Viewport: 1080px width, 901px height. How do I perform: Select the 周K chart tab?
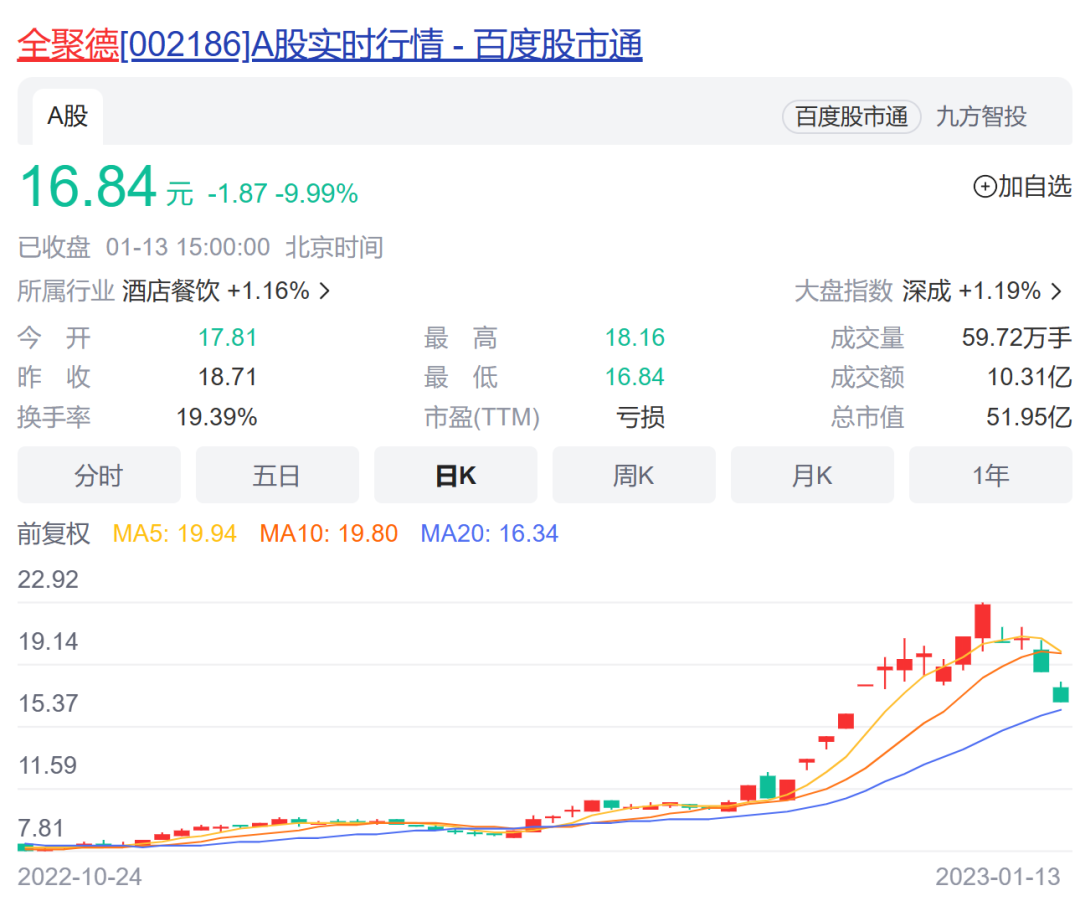pyautogui.click(x=634, y=475)
